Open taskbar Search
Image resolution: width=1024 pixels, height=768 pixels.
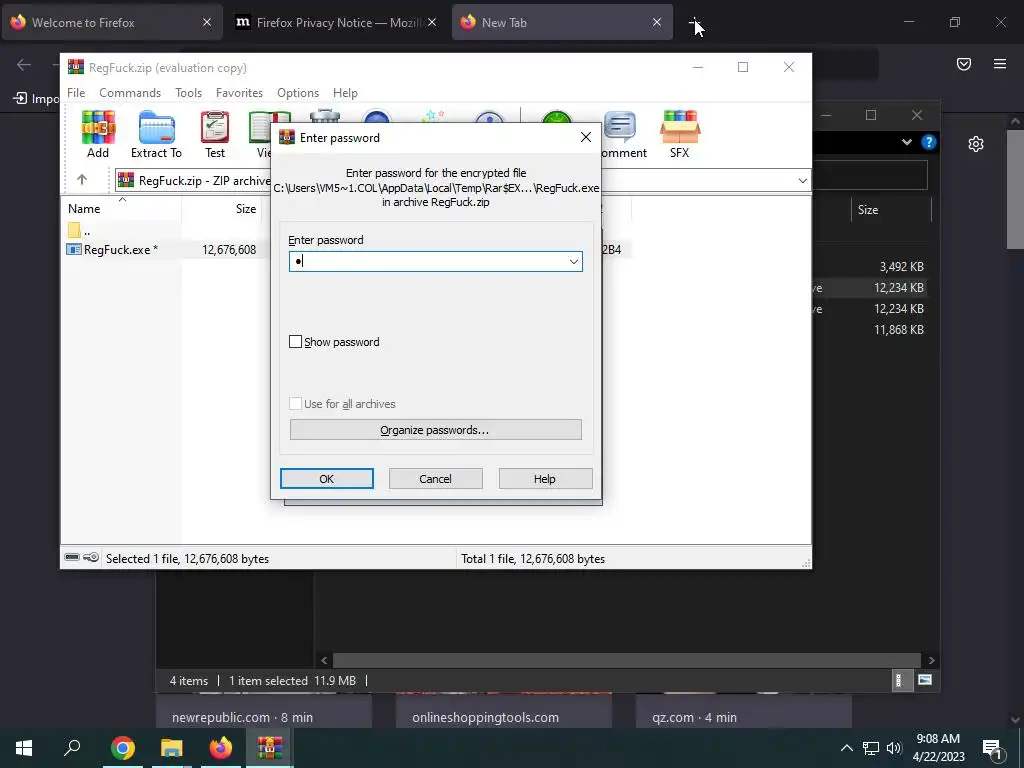[72, 748]
